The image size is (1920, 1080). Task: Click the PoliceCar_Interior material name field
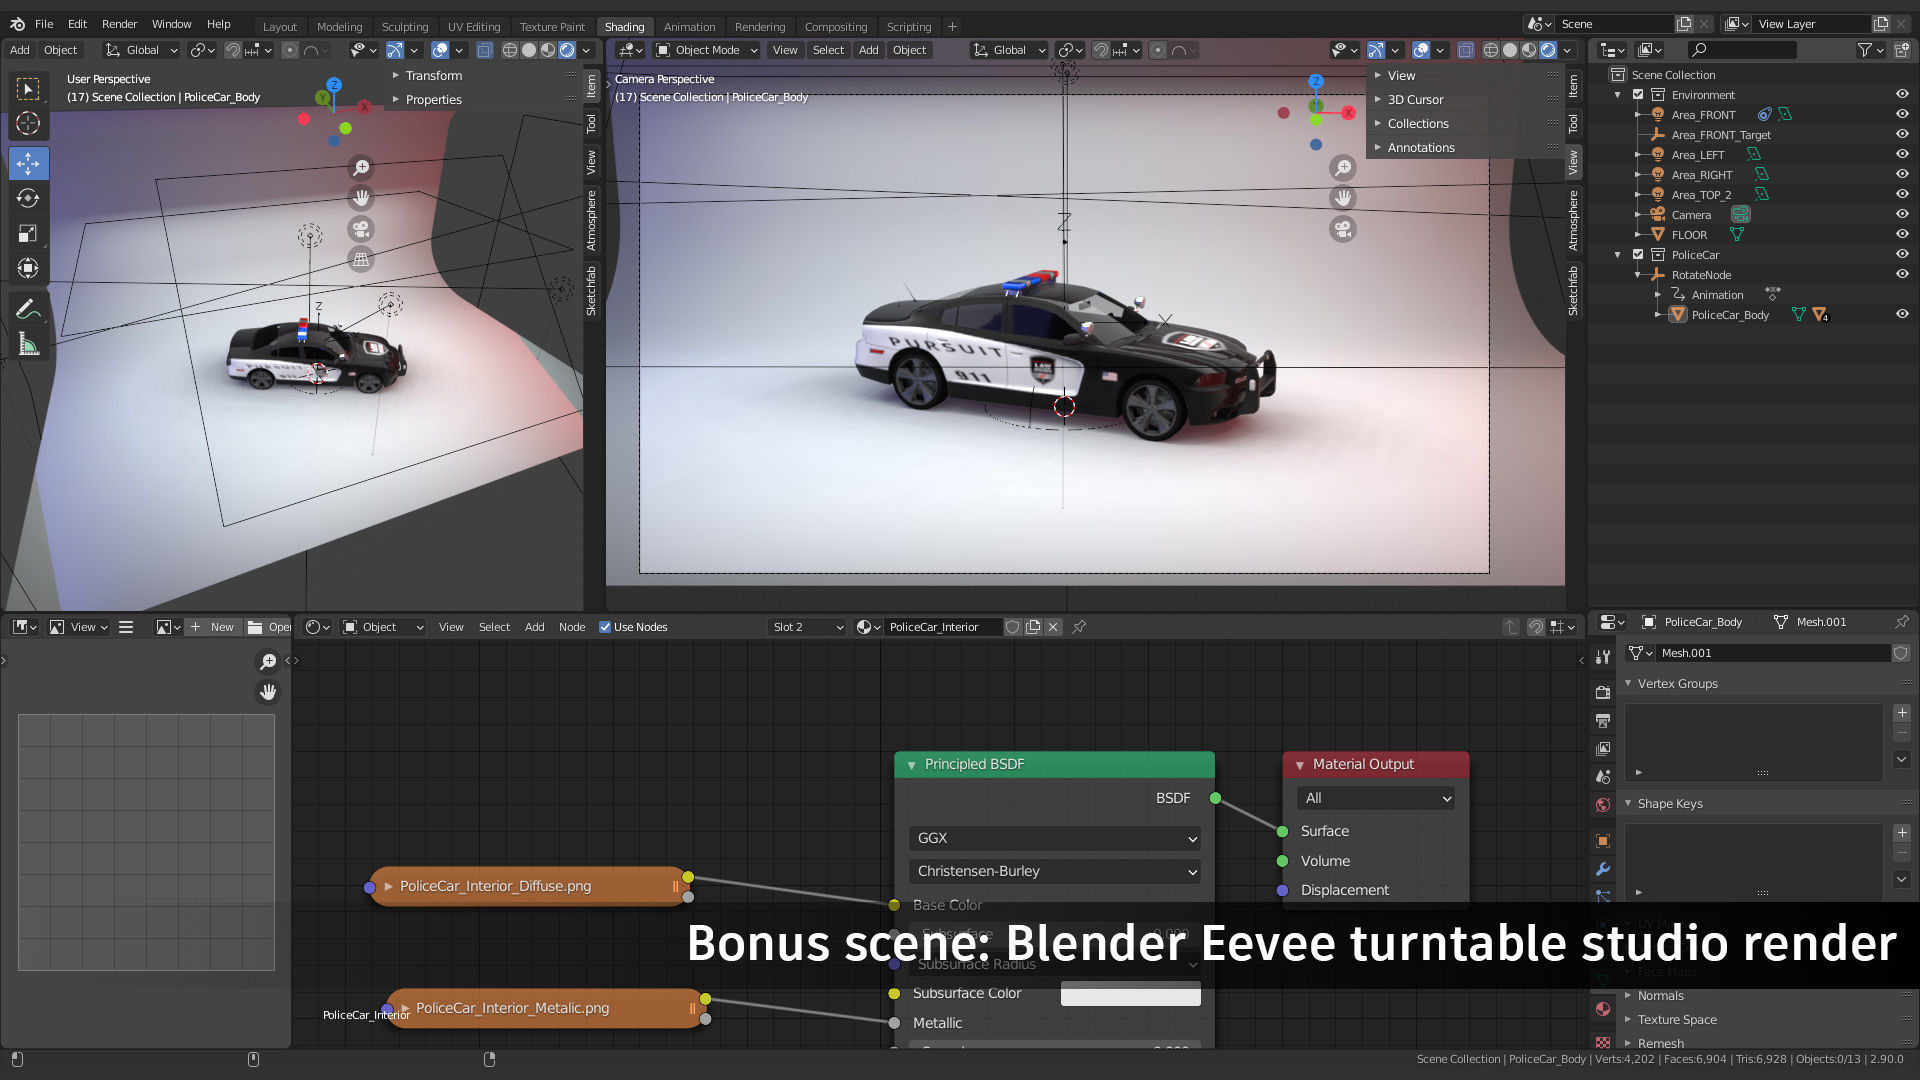pyautogui.click(x=940, y=627)
